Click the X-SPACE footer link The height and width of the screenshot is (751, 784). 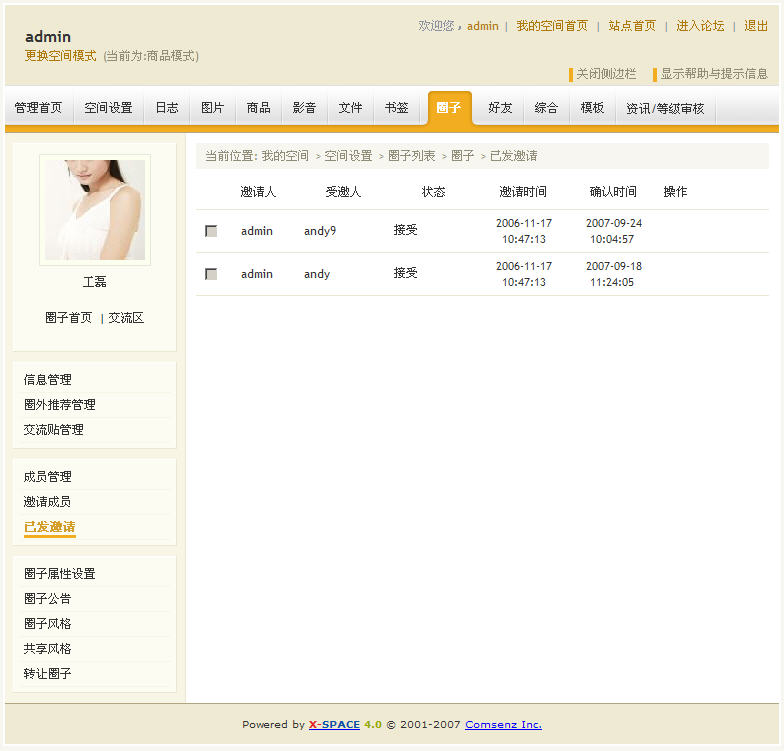(334, 724)
